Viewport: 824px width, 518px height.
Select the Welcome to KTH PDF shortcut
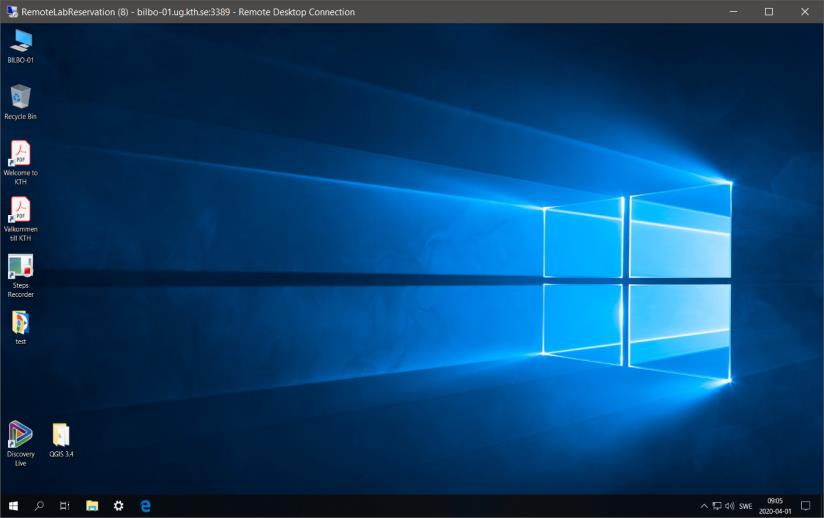pyautogui.click(x=20, y=155)
